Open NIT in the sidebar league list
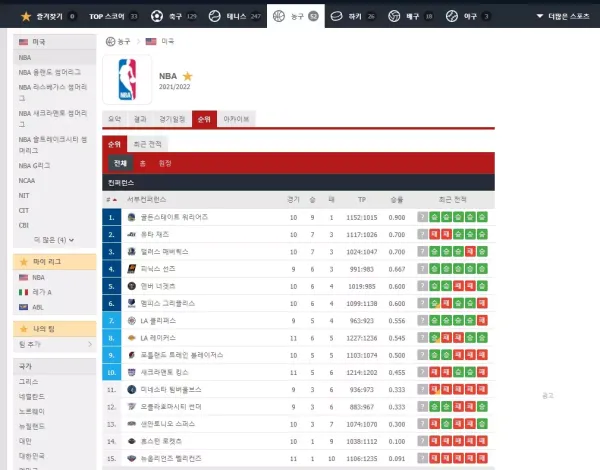 (x=24, y=195)
